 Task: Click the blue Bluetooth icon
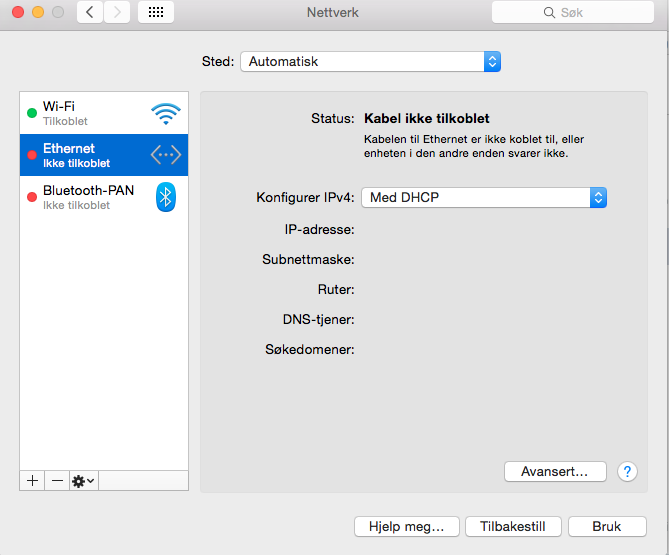pos(166,197)
